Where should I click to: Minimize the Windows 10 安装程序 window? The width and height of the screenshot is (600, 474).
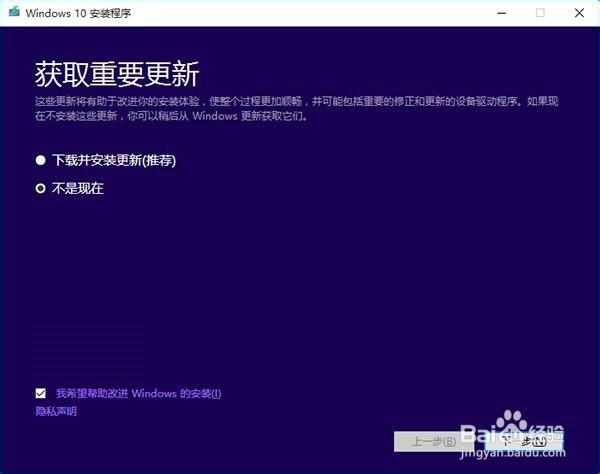(502, 13)
